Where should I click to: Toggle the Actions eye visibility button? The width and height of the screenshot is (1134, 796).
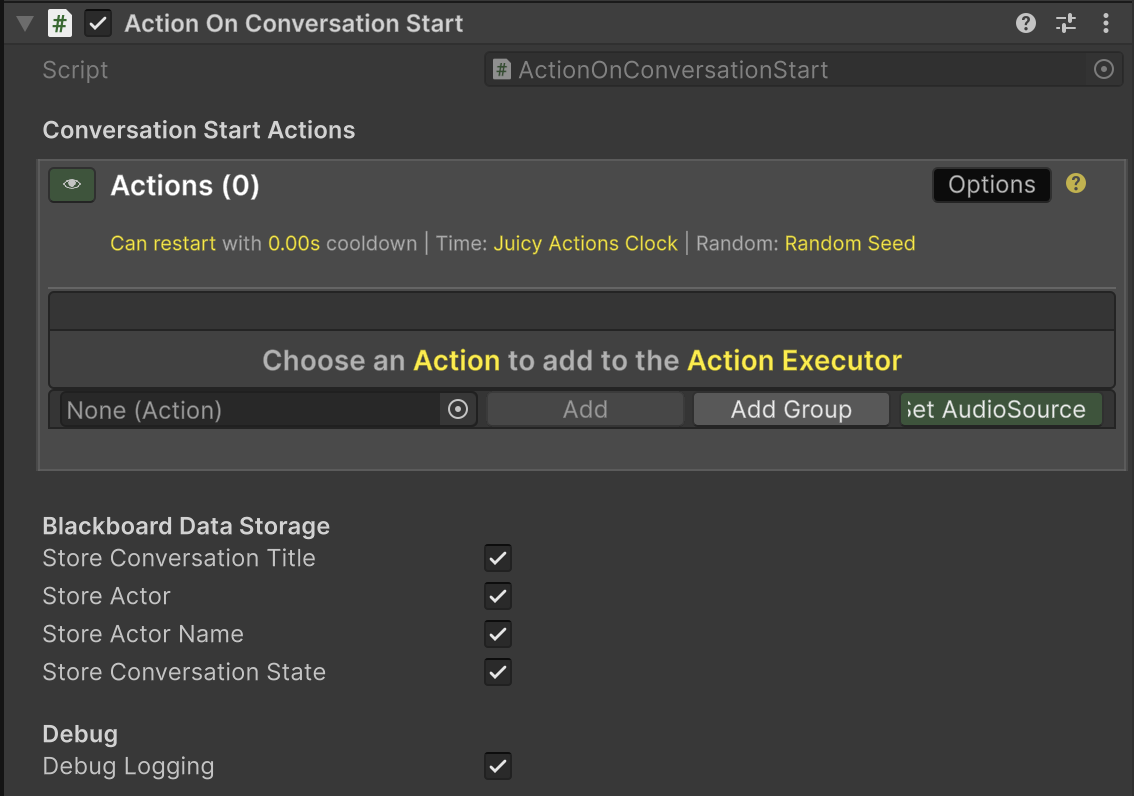pos(72,185)
